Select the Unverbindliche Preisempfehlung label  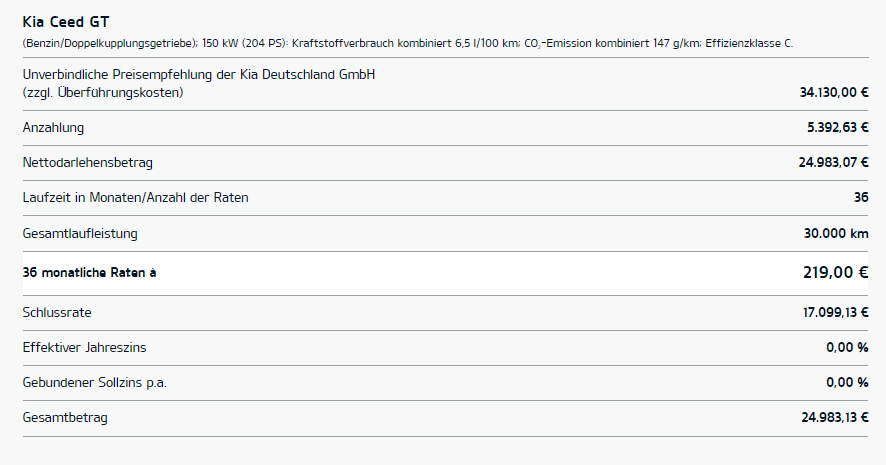[199, 75]
